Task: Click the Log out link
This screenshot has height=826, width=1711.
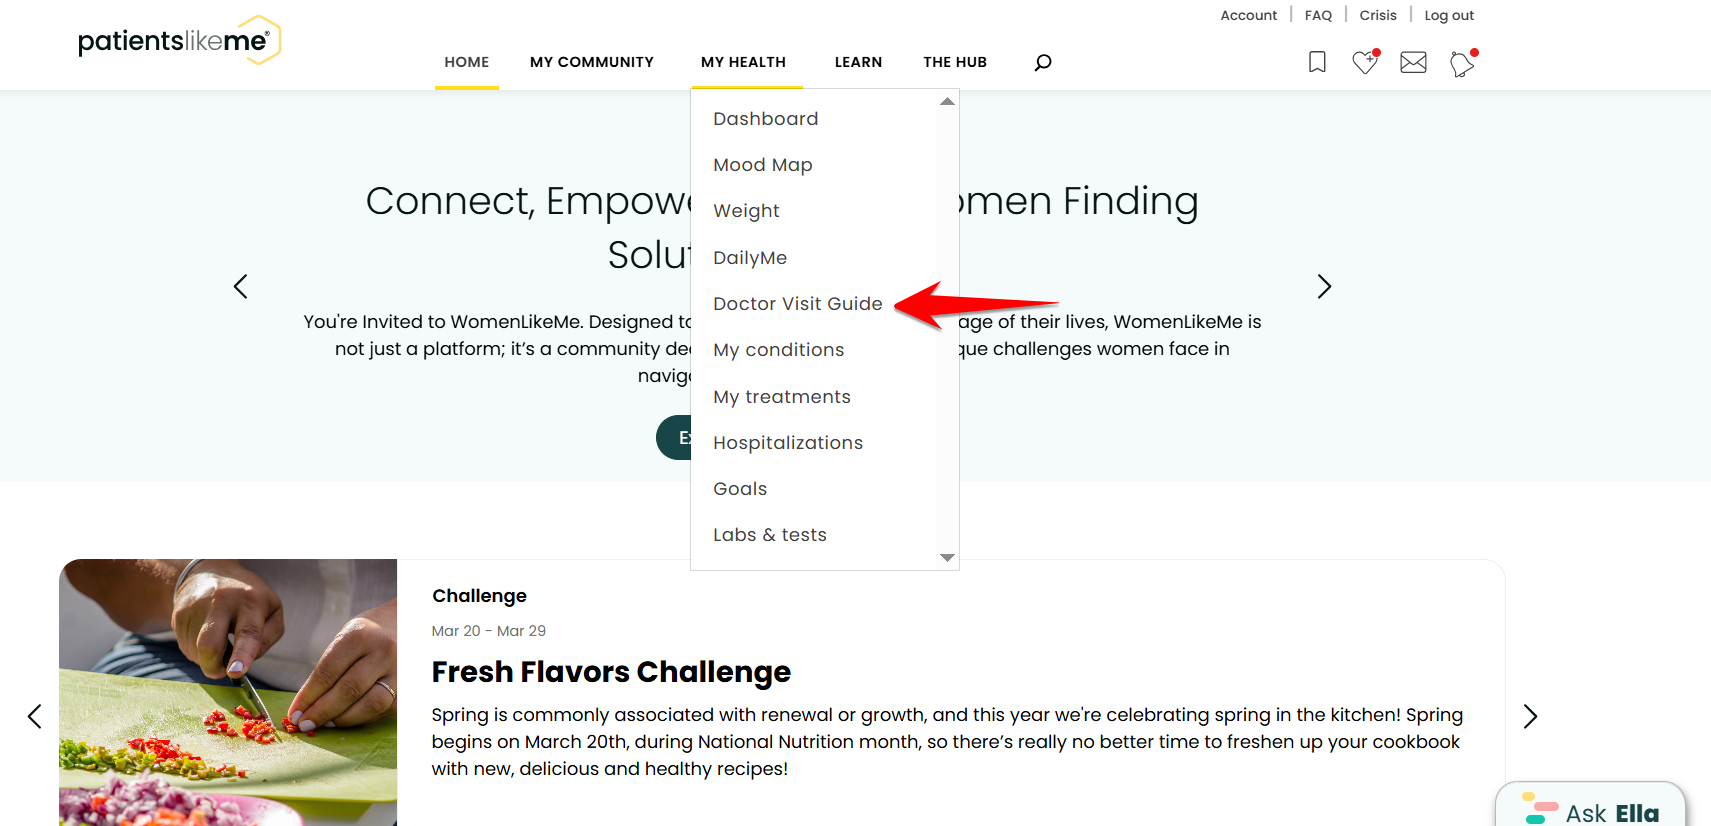Action: [x=1449, y=15]
